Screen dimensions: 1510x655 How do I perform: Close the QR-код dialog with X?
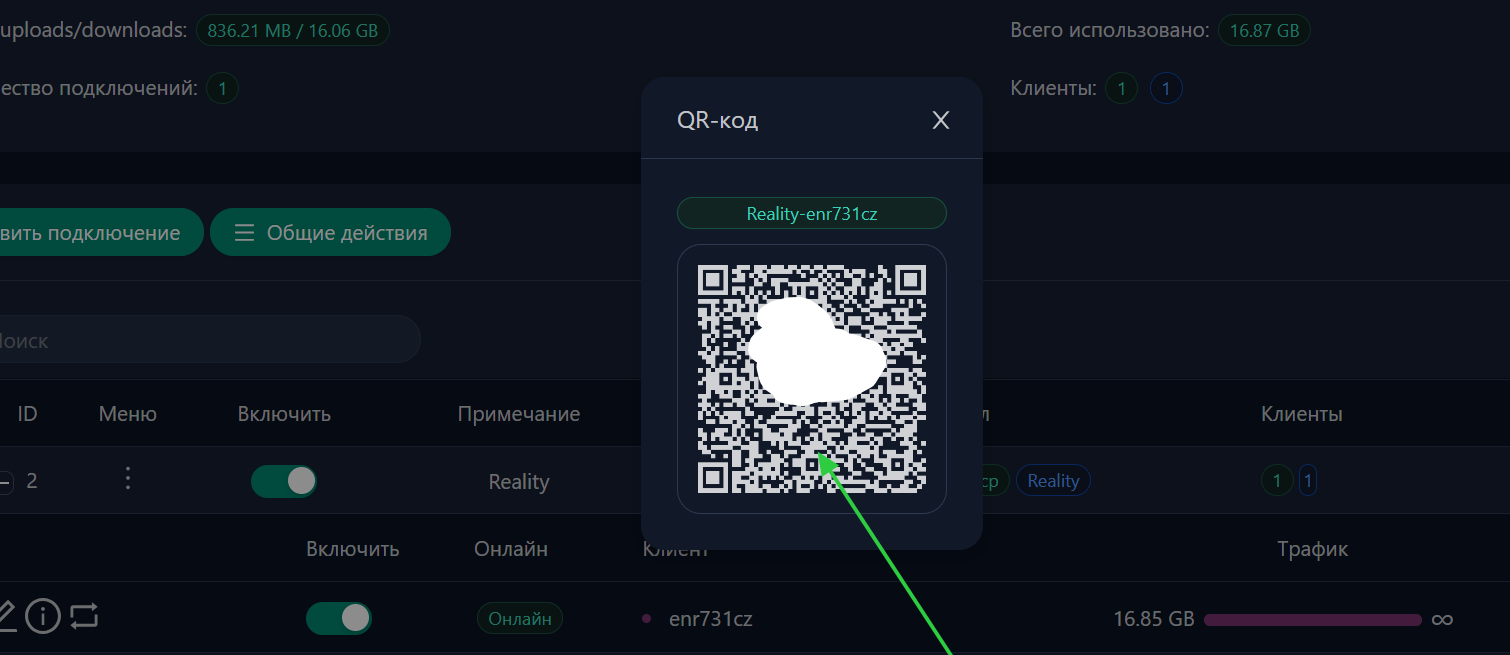940,121
